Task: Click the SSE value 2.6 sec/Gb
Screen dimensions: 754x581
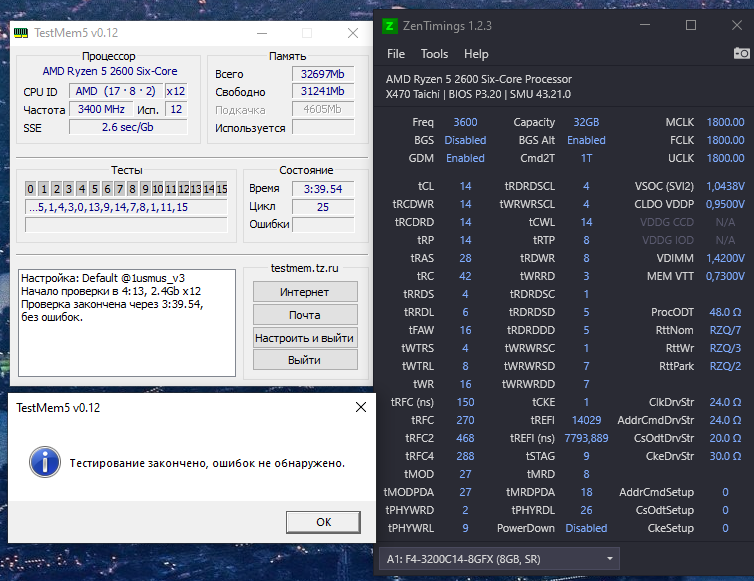Action: (x=128, y=127)
